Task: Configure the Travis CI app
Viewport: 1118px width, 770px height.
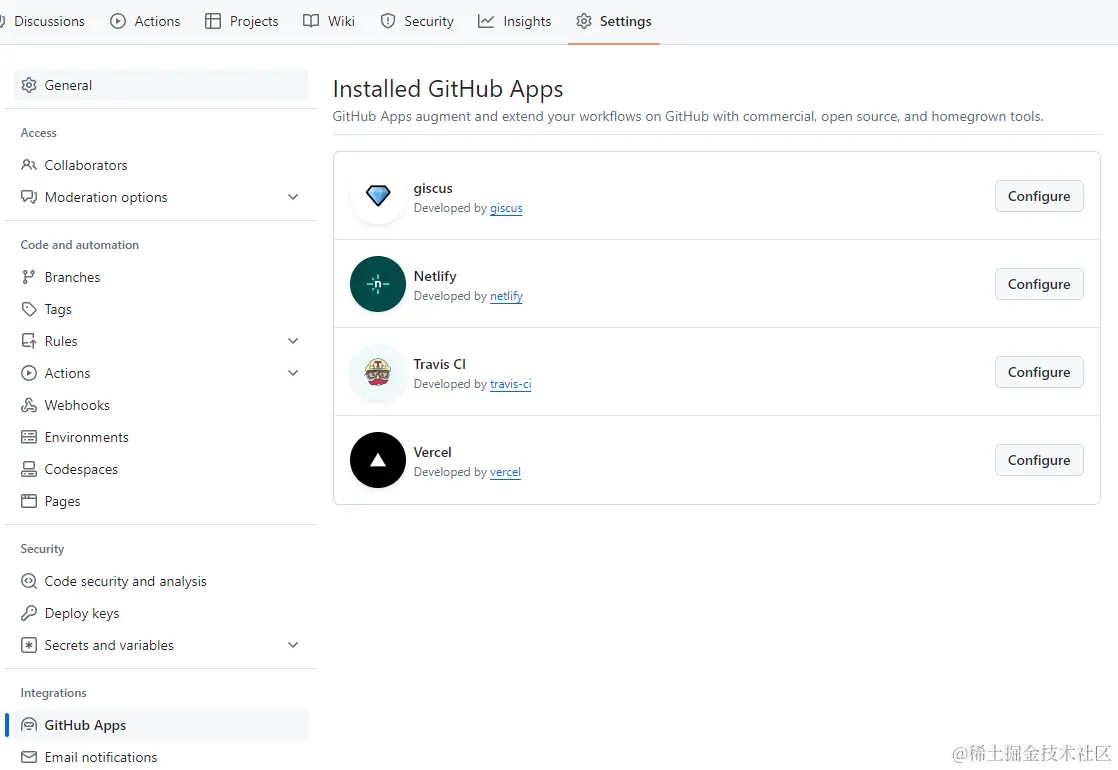Action: click(x=1039, y=372)
